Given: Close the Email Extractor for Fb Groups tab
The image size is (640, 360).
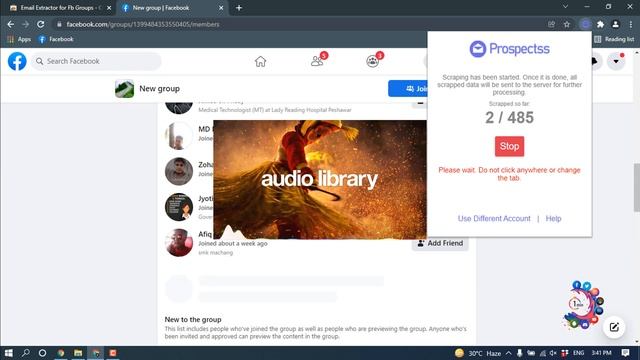Looking at the screenshot, I should [x=109, y=8].
